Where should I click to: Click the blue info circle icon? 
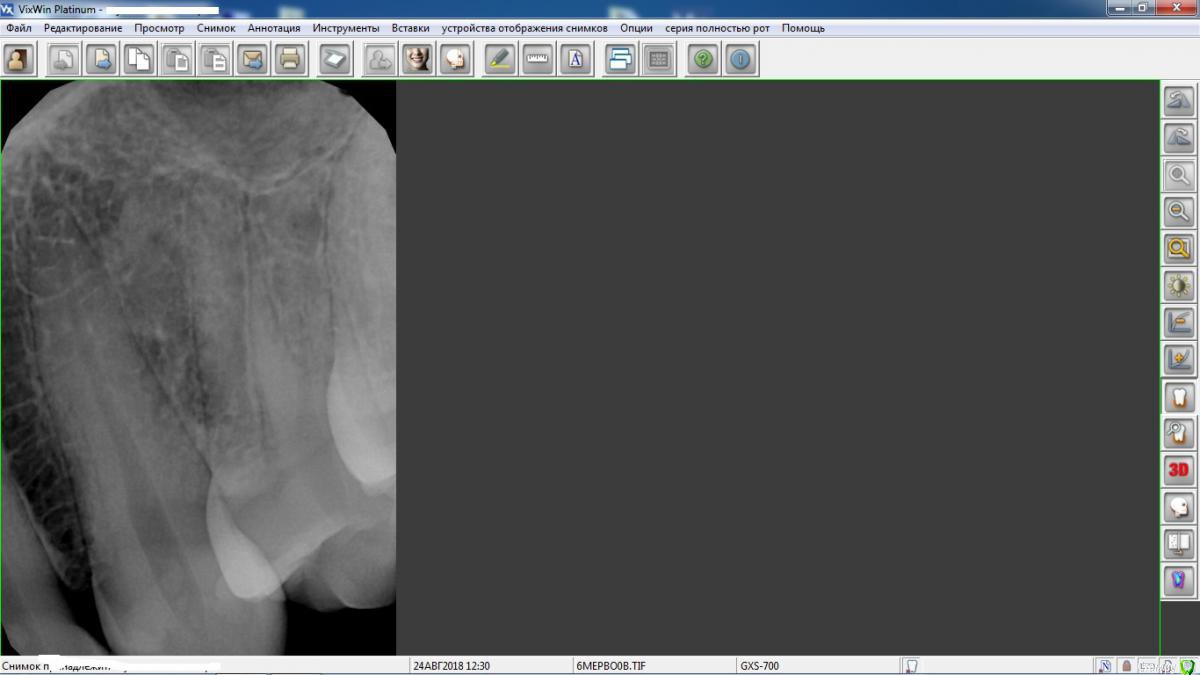pyautogui.click(x=740, y=60)
